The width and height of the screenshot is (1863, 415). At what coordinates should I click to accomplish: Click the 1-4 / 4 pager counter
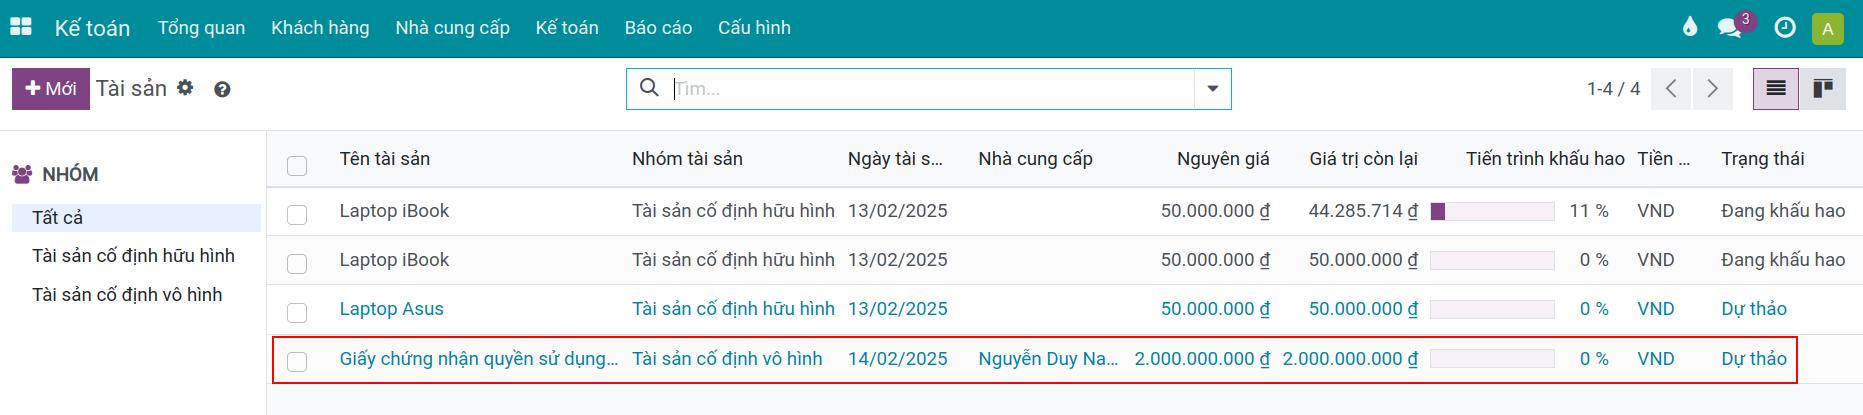pos(1613,89)
